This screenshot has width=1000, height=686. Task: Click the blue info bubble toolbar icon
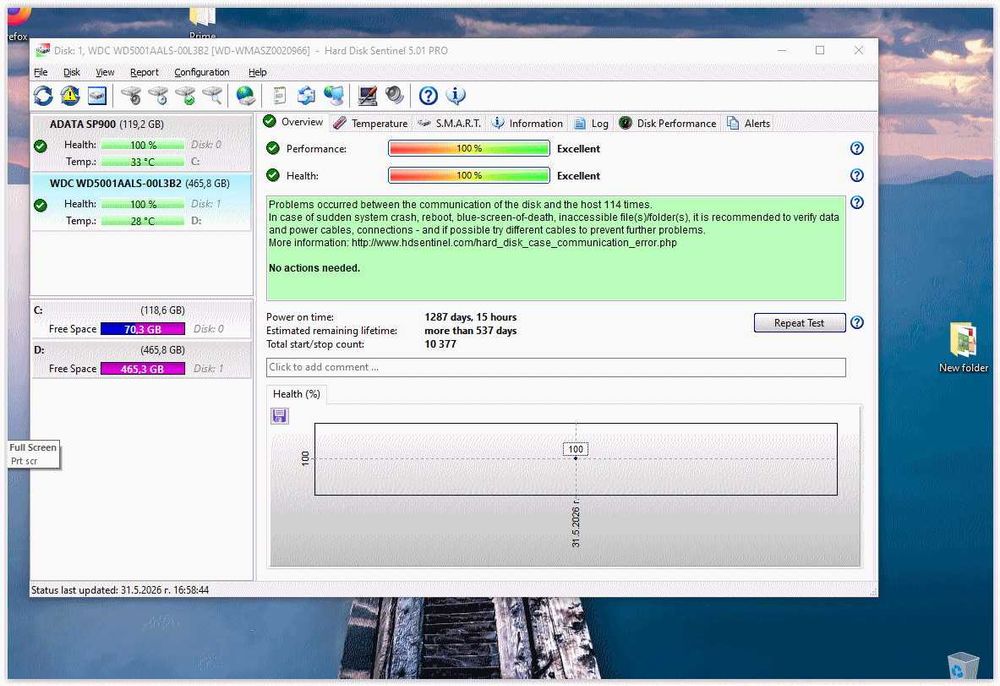point(455,96)
